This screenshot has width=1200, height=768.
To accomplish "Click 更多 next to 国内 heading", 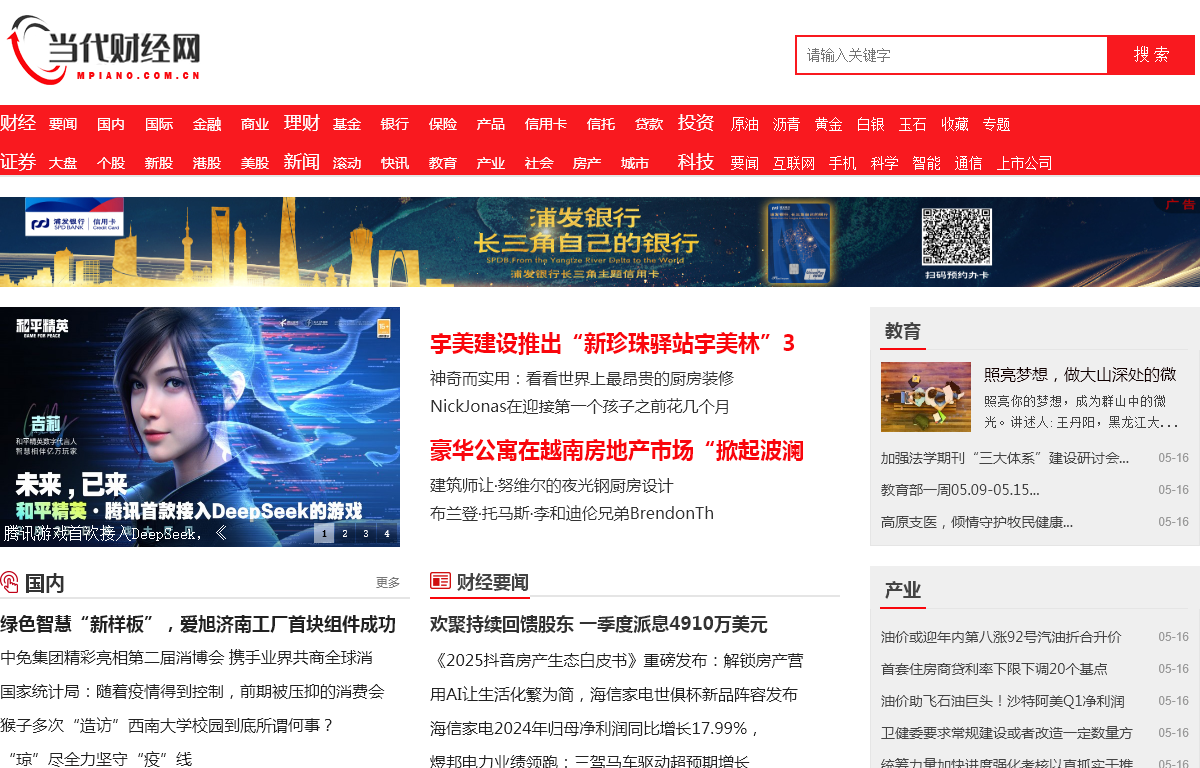I will pyautogui.click(x=388, y=582).
